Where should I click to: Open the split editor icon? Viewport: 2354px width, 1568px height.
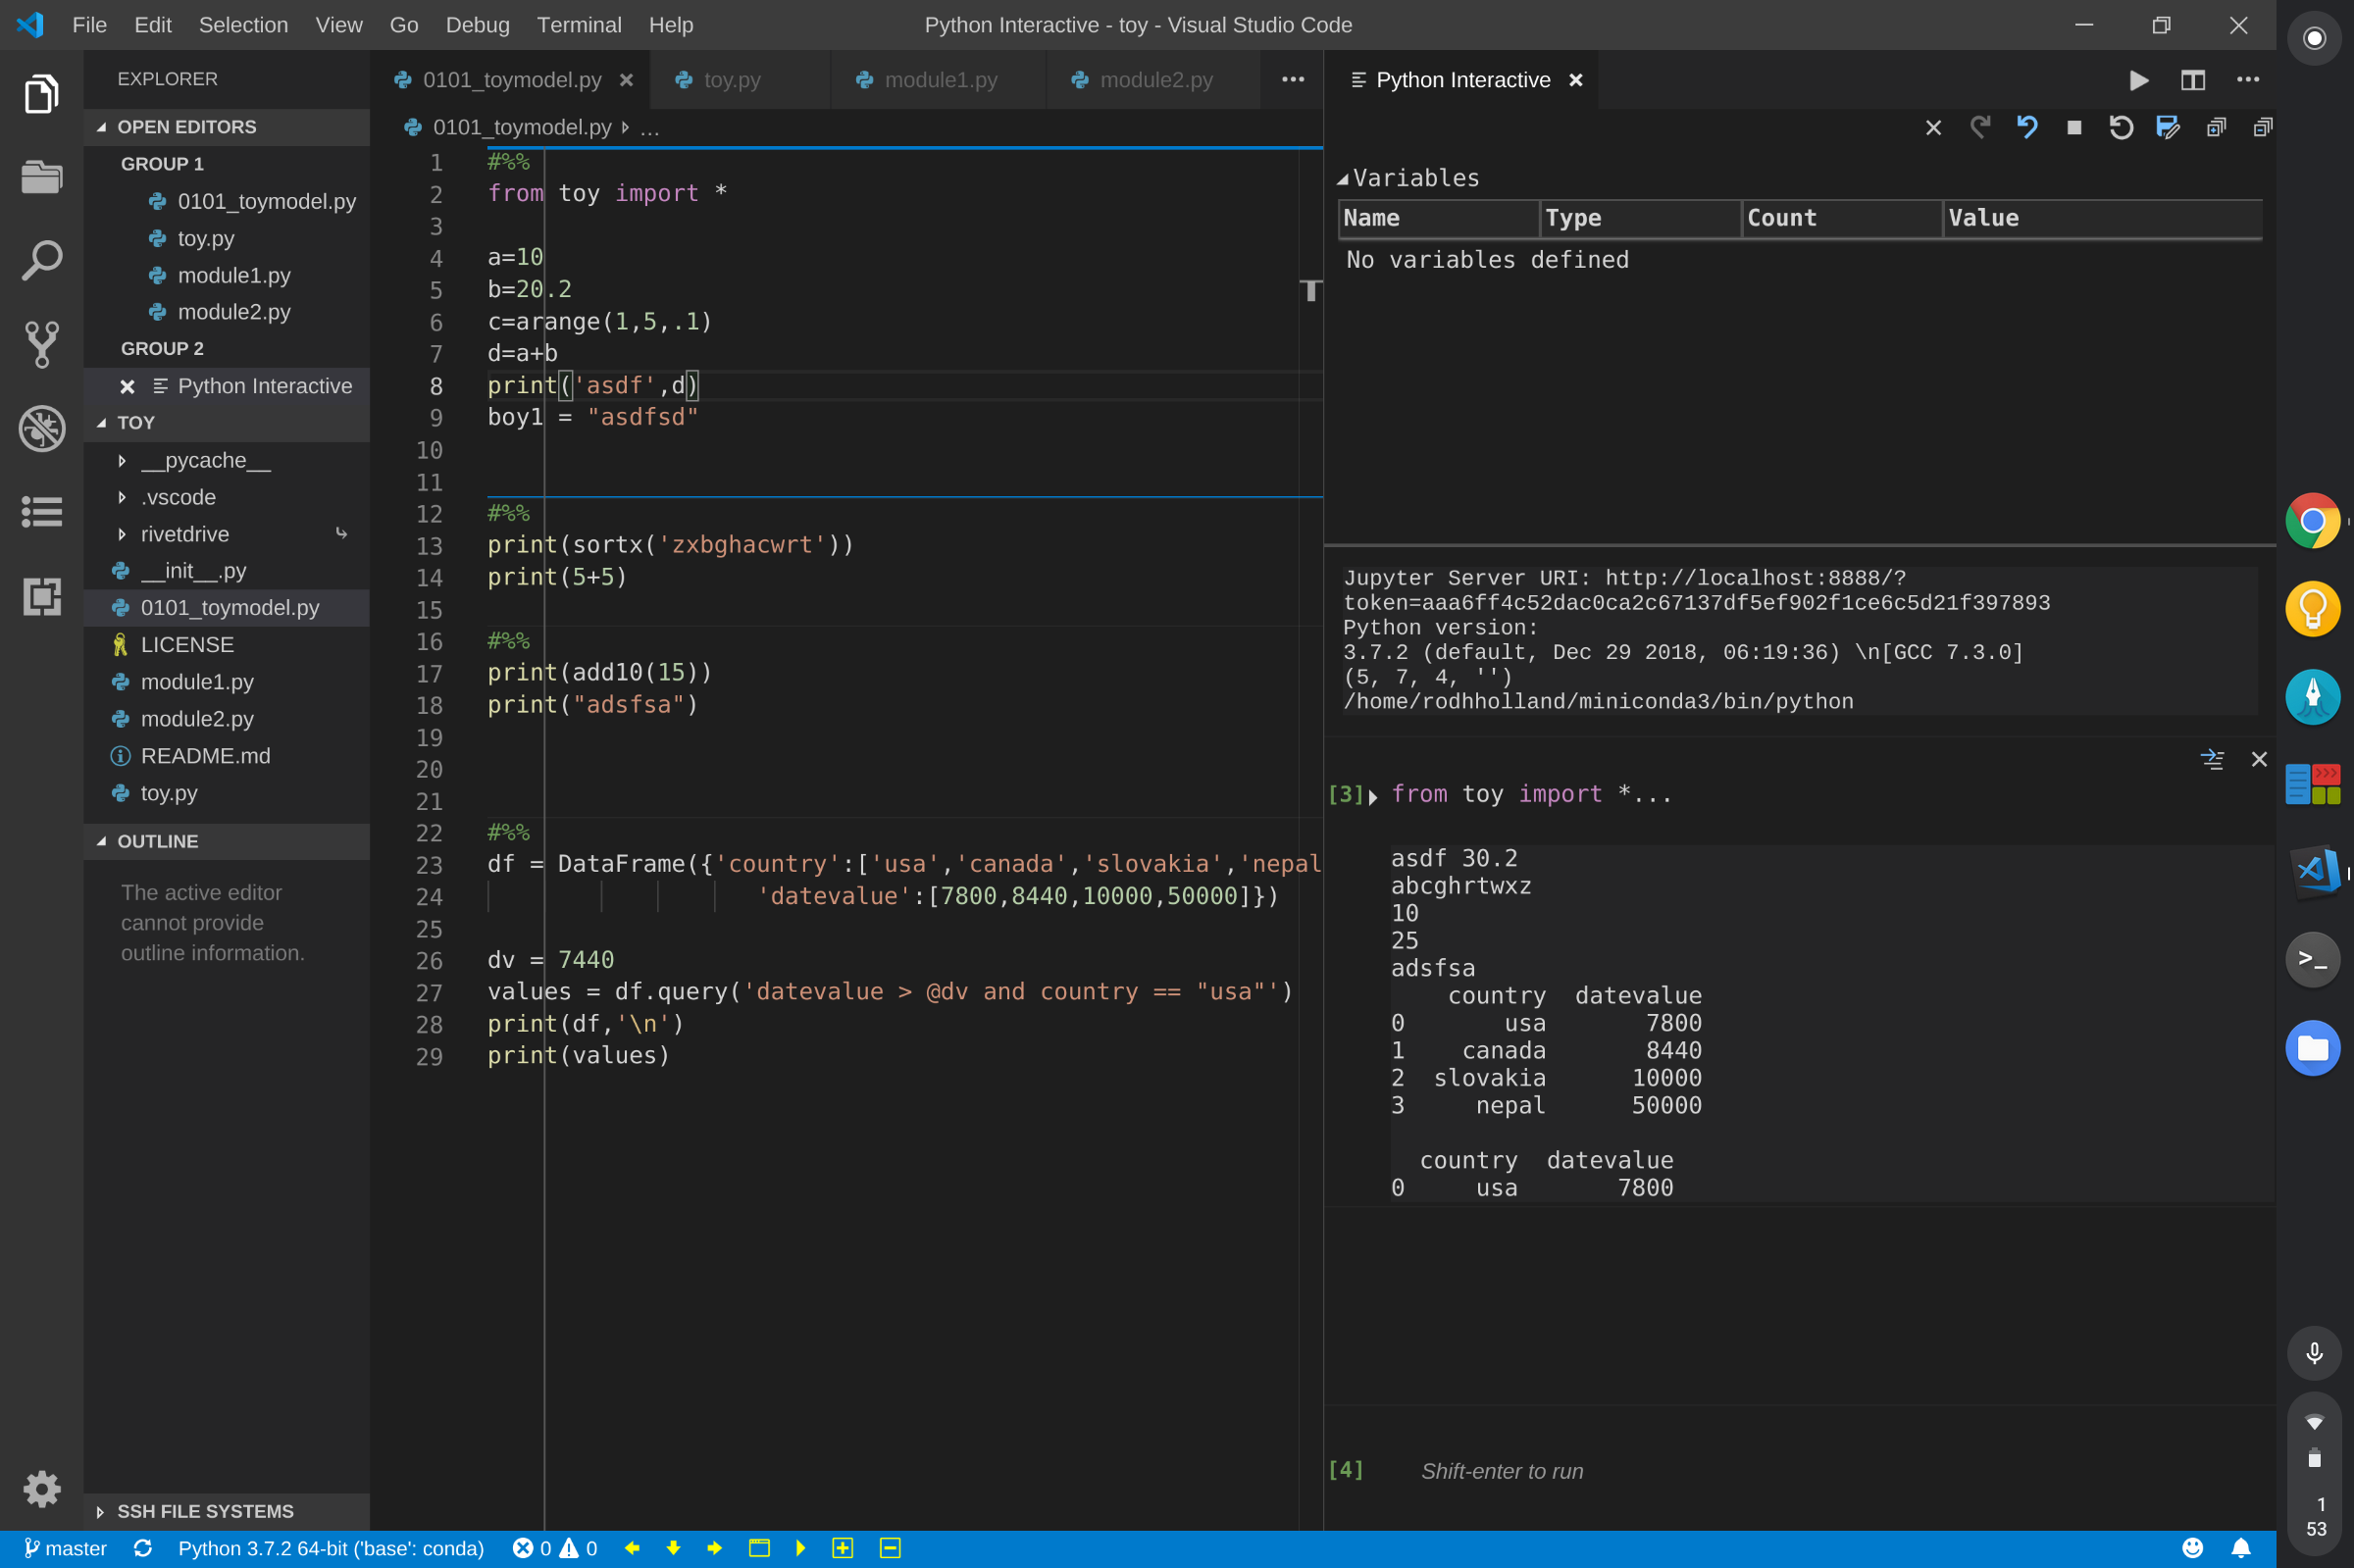(2193, 80)
